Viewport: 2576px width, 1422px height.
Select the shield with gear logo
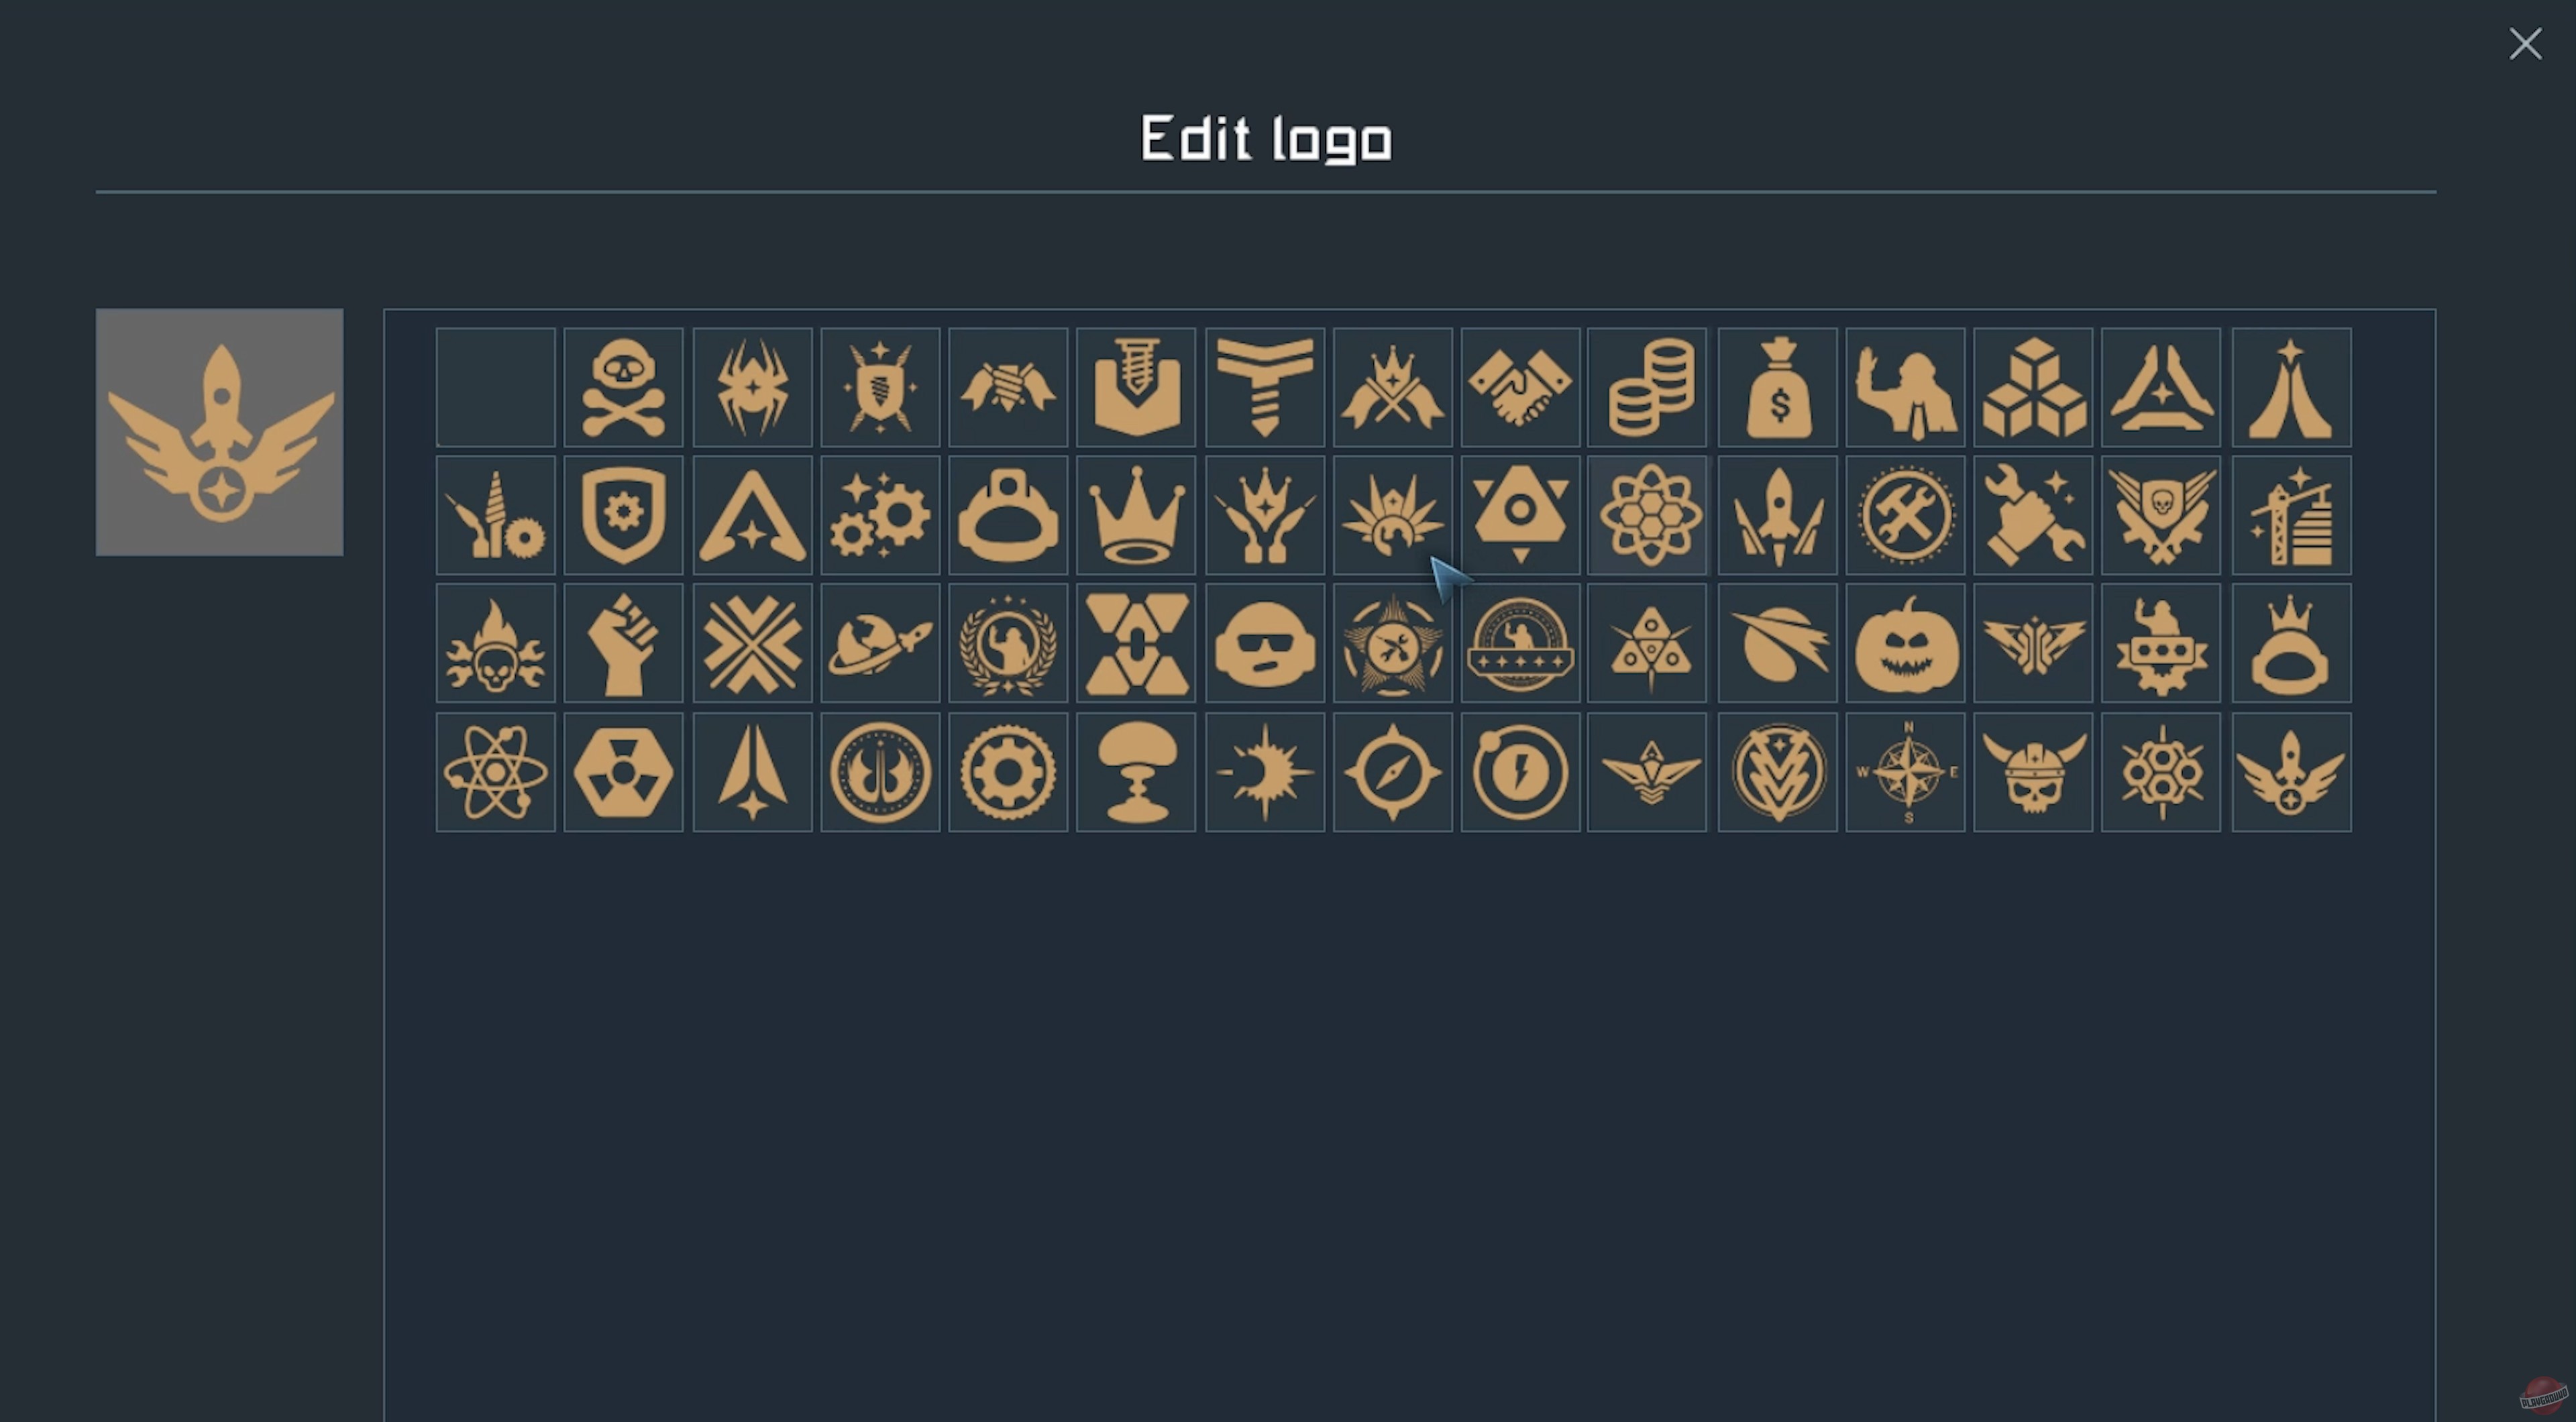[x=623, y=515]
